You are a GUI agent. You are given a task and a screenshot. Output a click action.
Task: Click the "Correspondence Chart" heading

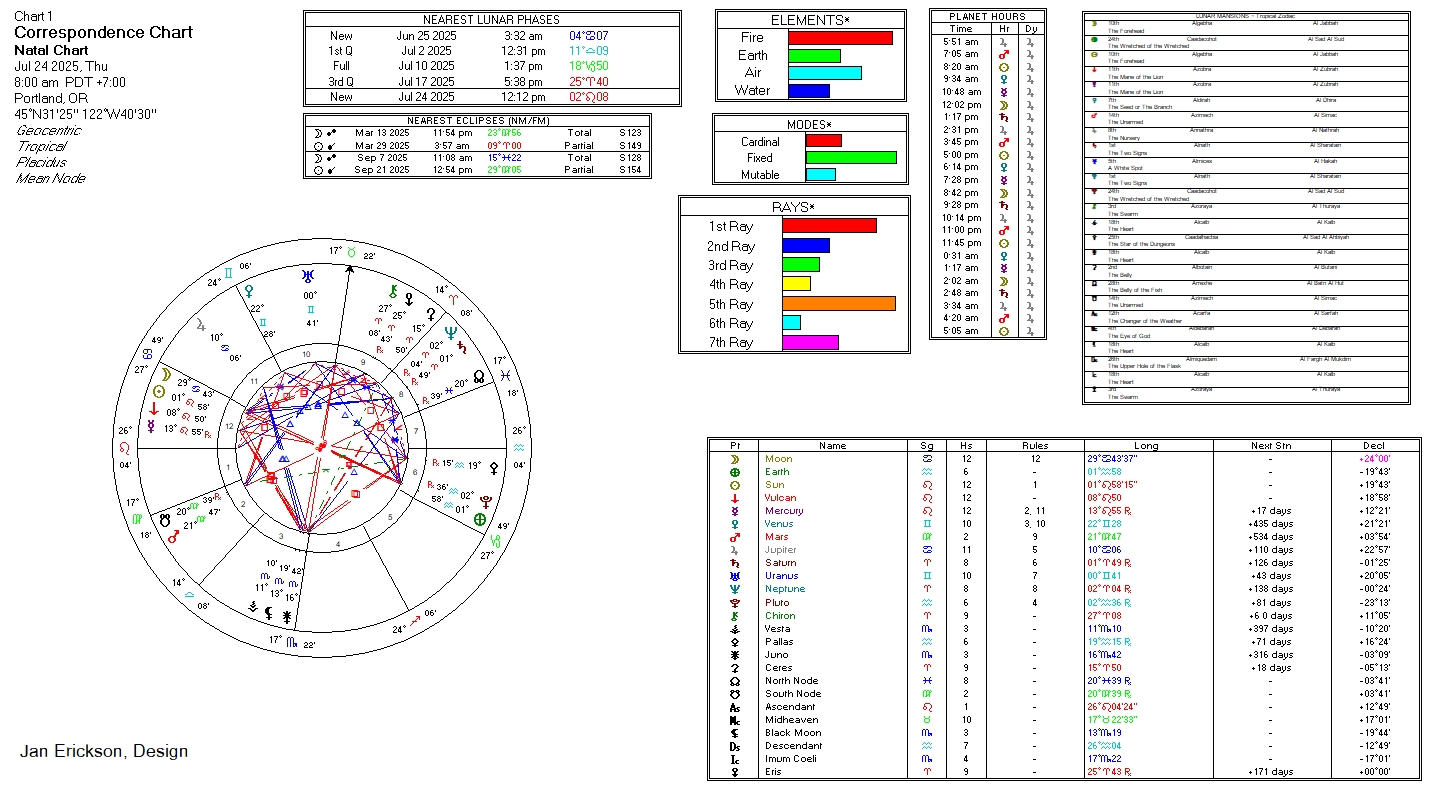tap(103, 33)
